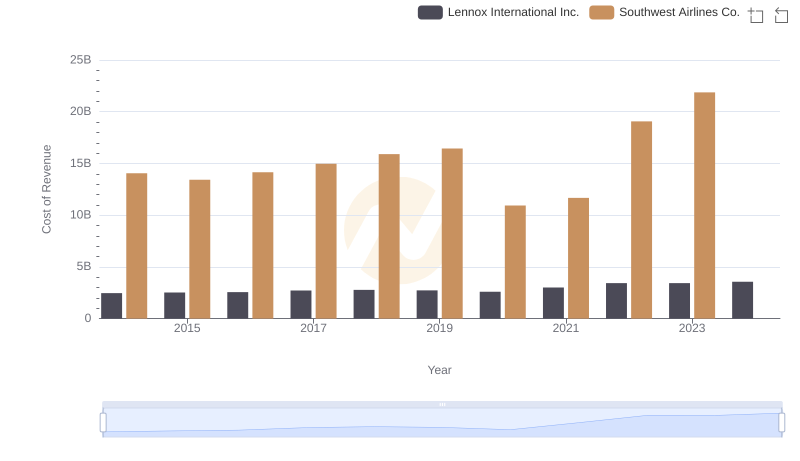The height and width of the screenshot is (461, 800).
Task: Click the reset zoom icon at top right
Action: click(782, 15)
